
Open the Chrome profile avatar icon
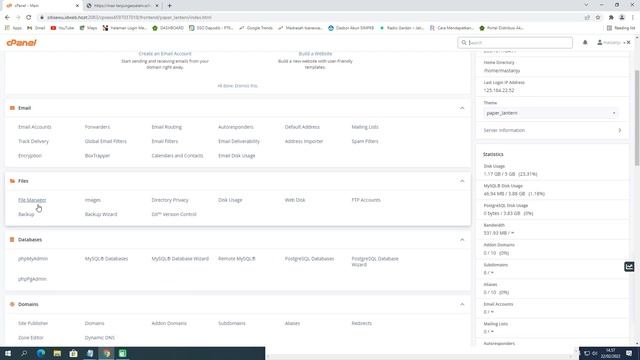click(x=622, y=18)
